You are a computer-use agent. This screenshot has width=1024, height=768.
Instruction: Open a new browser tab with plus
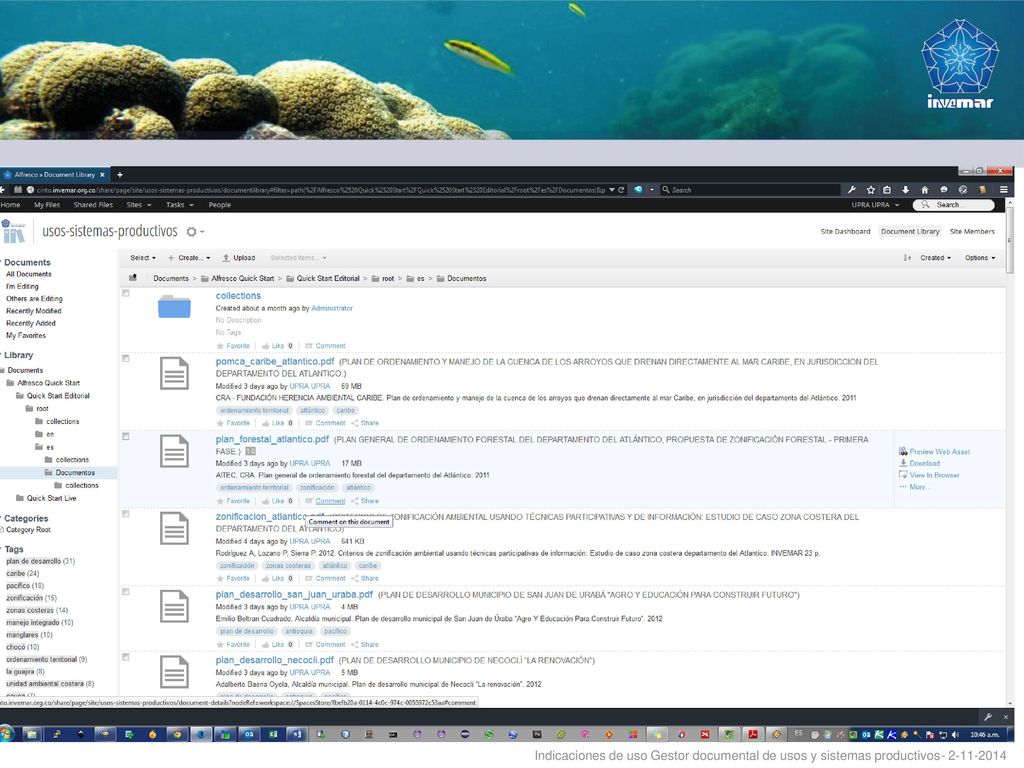pyautogui.click(x=120, y=175)
